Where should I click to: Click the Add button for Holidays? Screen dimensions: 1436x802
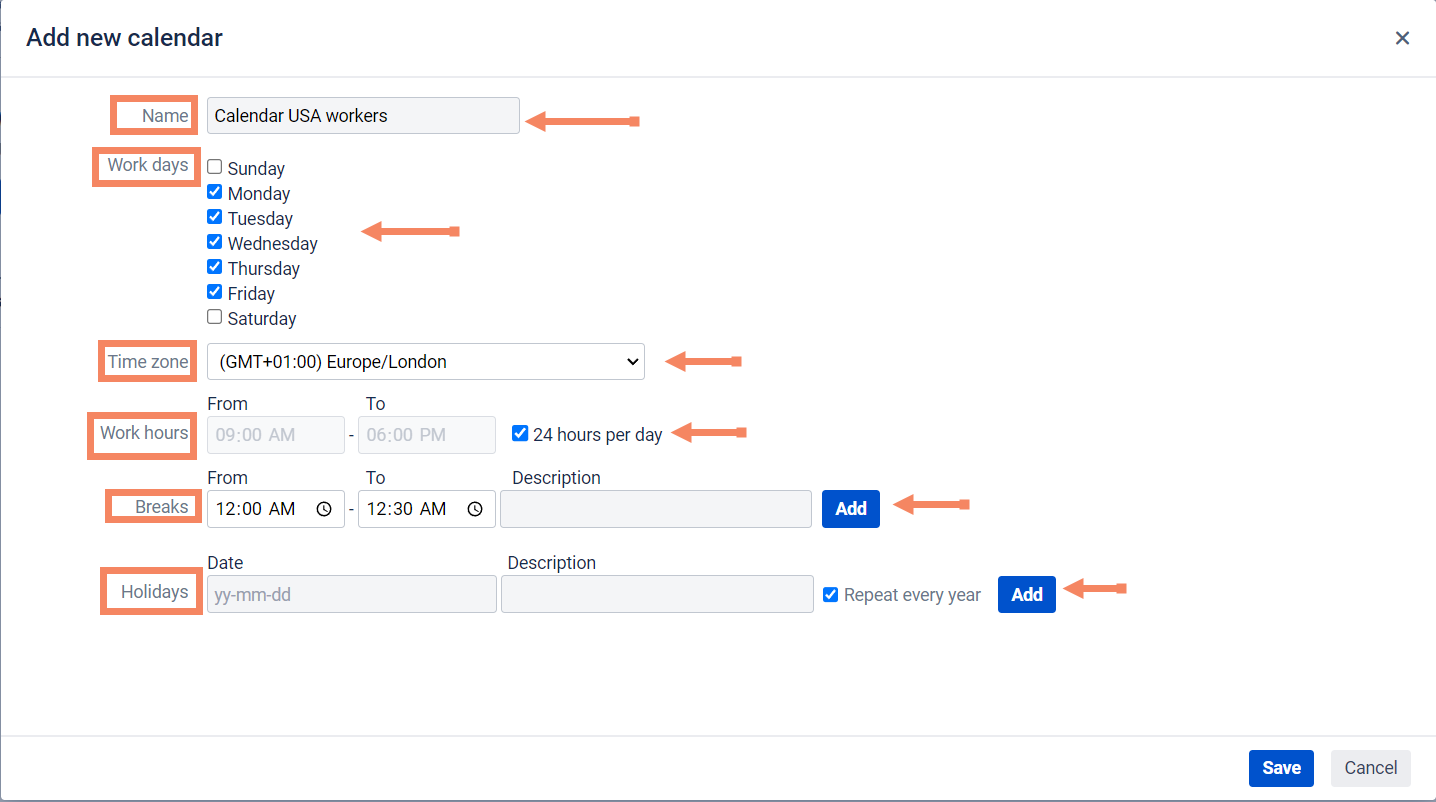tap(1026, 594)
